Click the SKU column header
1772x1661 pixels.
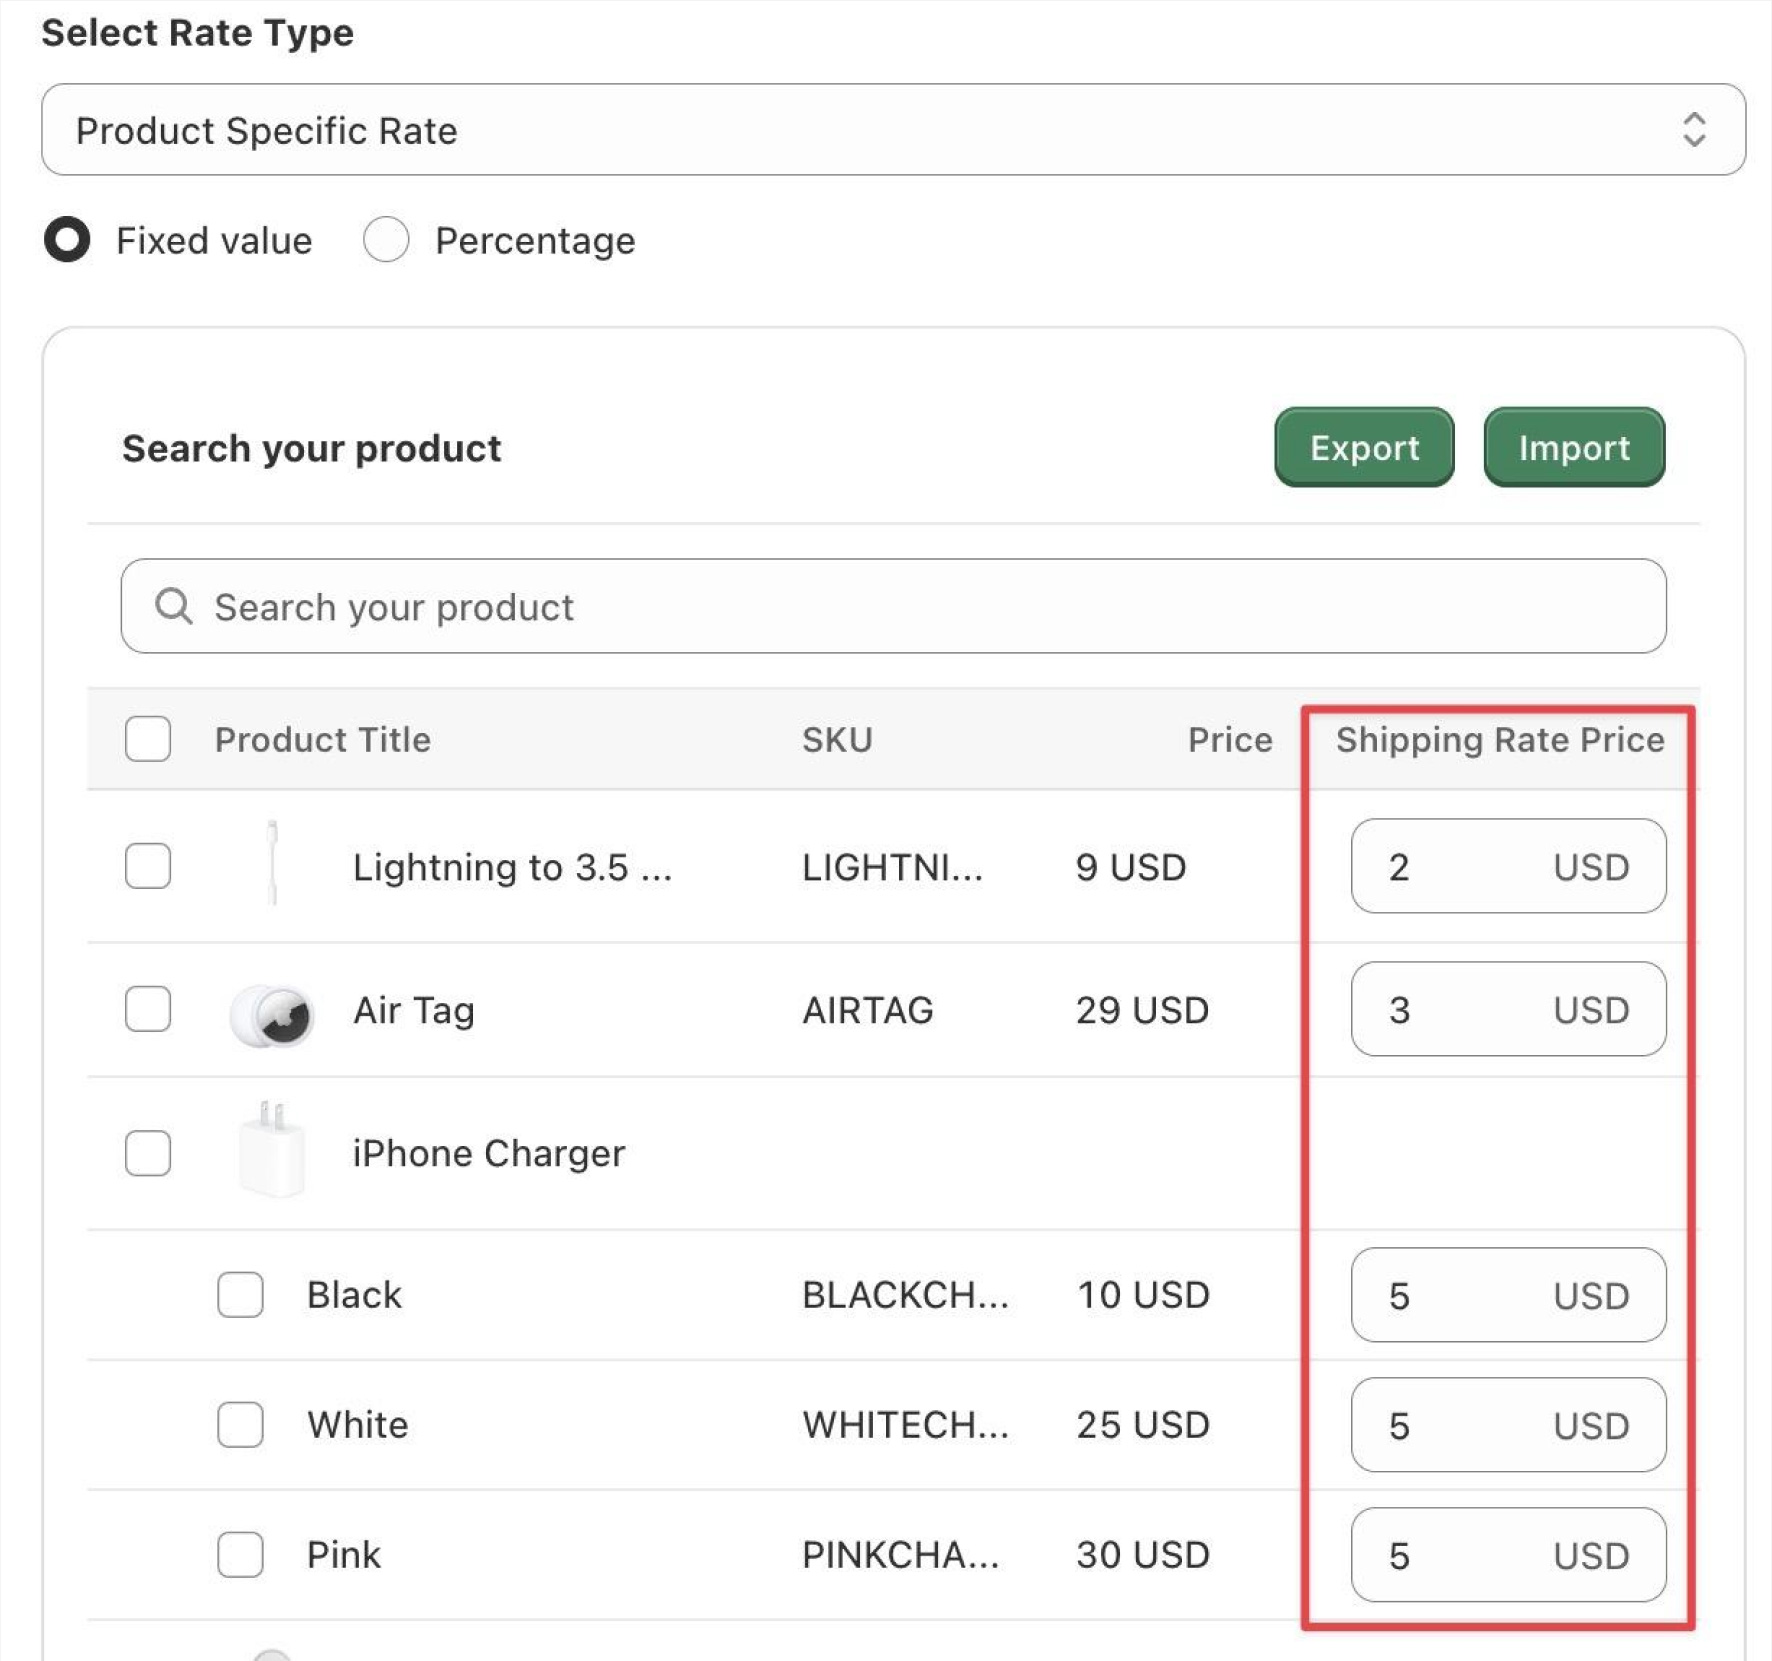click(x=837, y=740)
